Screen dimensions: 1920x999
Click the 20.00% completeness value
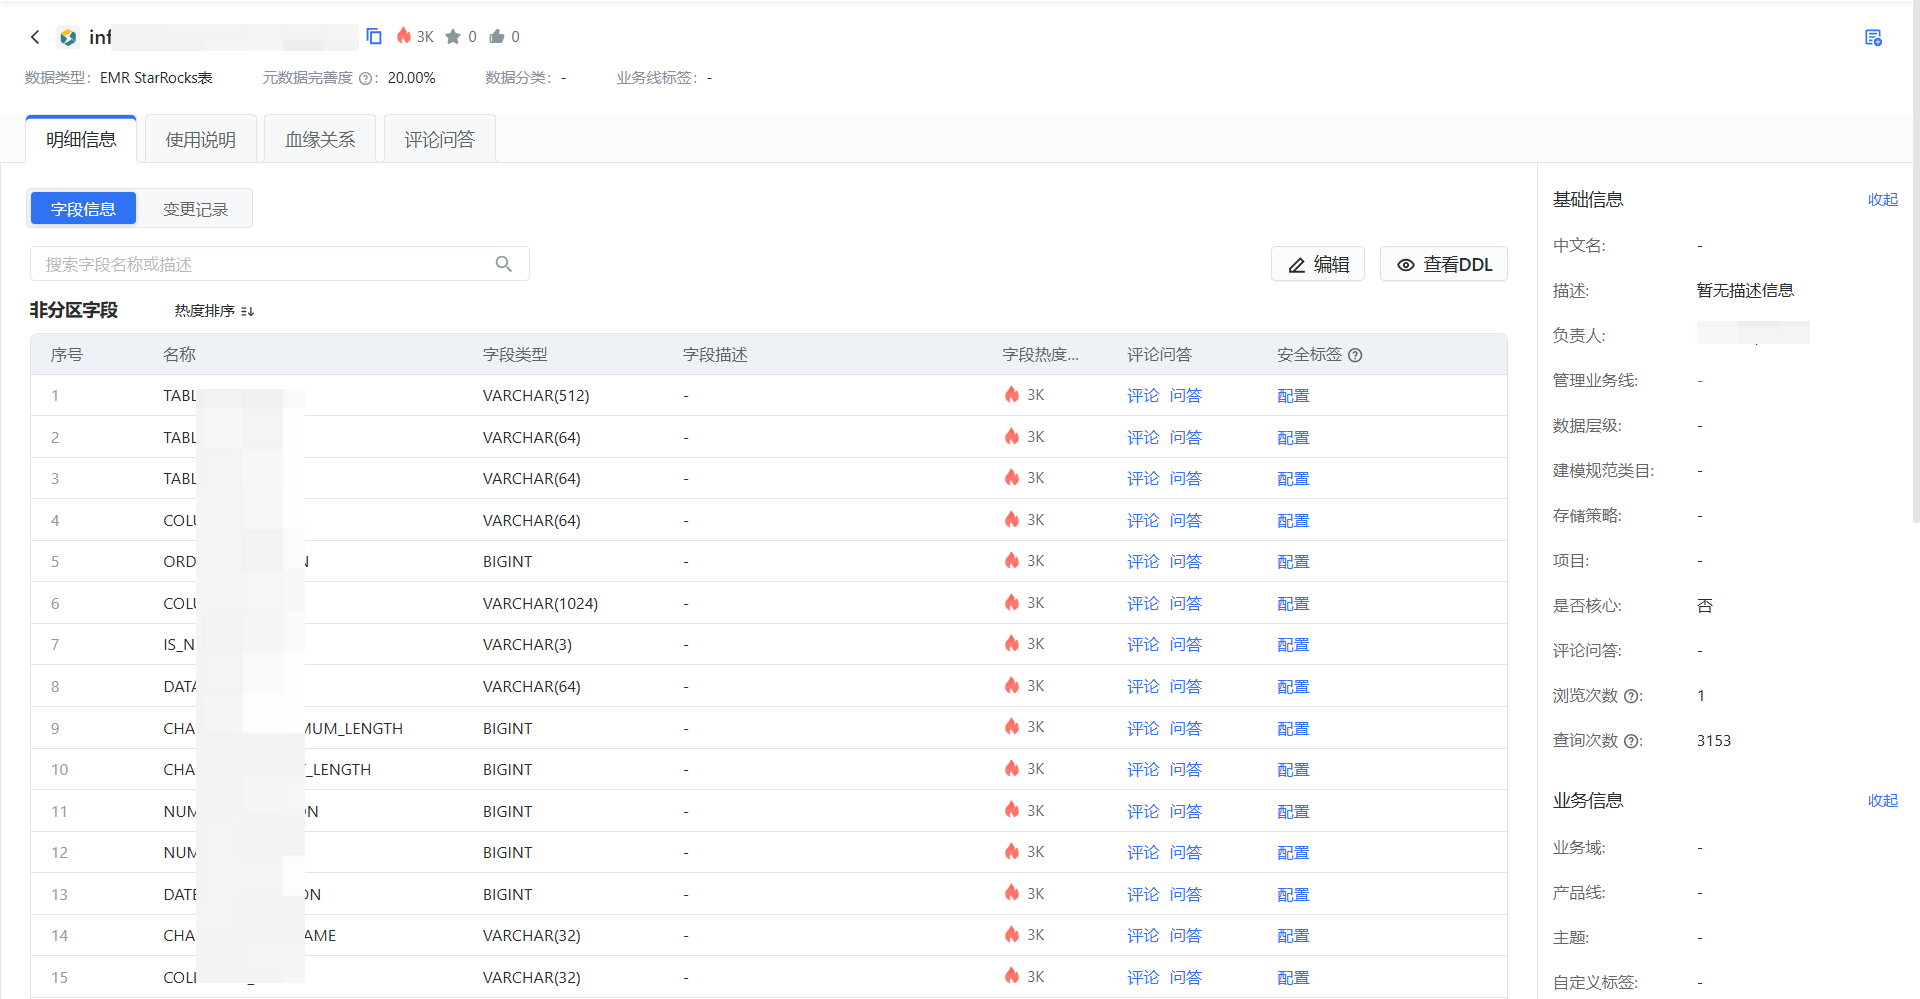[x=412, y=78]
